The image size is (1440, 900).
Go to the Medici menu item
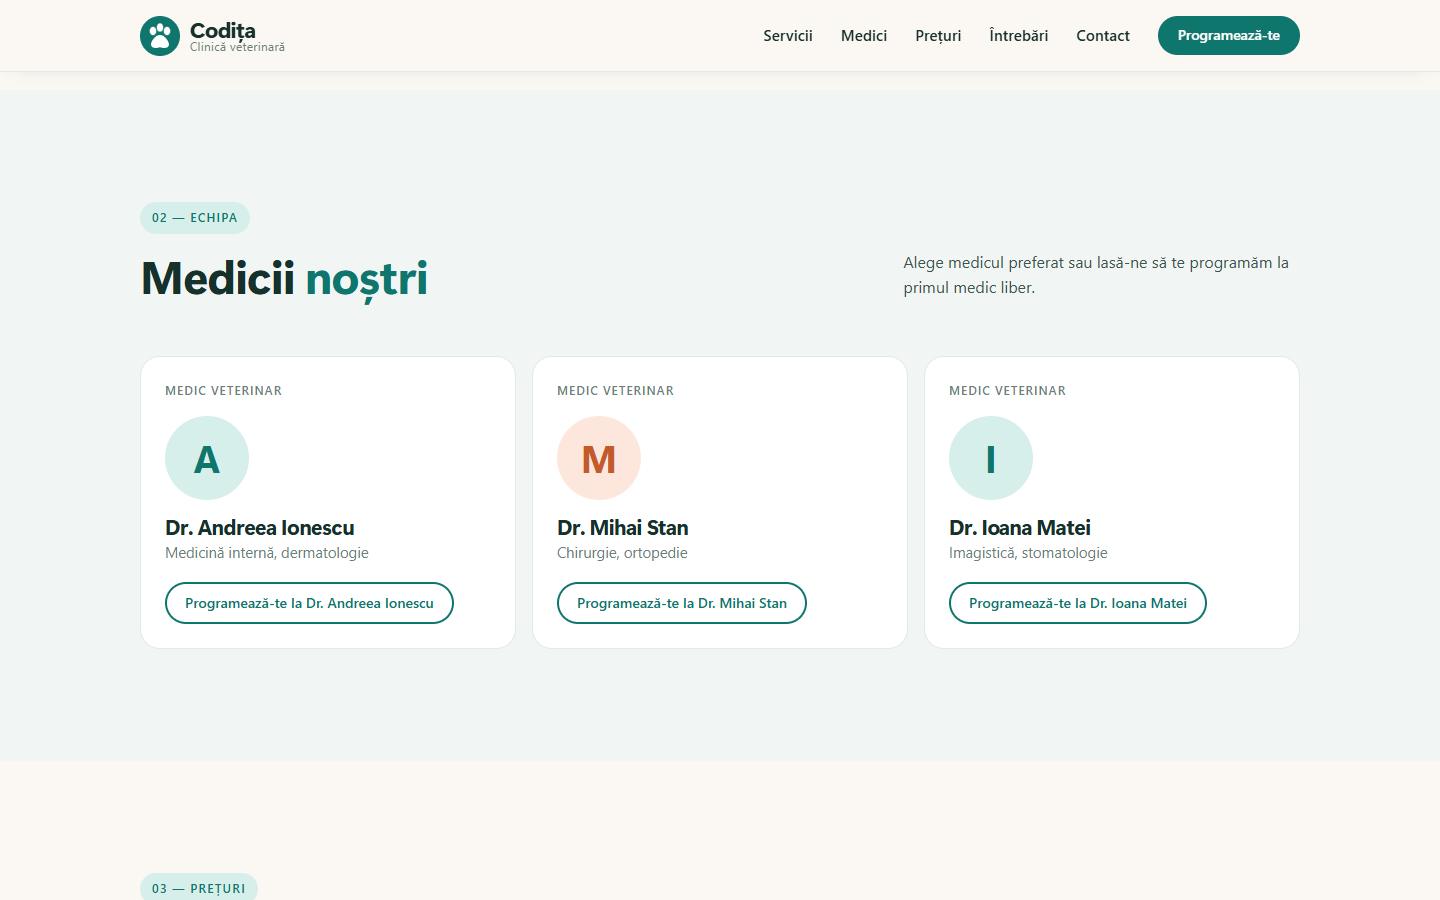[864, 36]
